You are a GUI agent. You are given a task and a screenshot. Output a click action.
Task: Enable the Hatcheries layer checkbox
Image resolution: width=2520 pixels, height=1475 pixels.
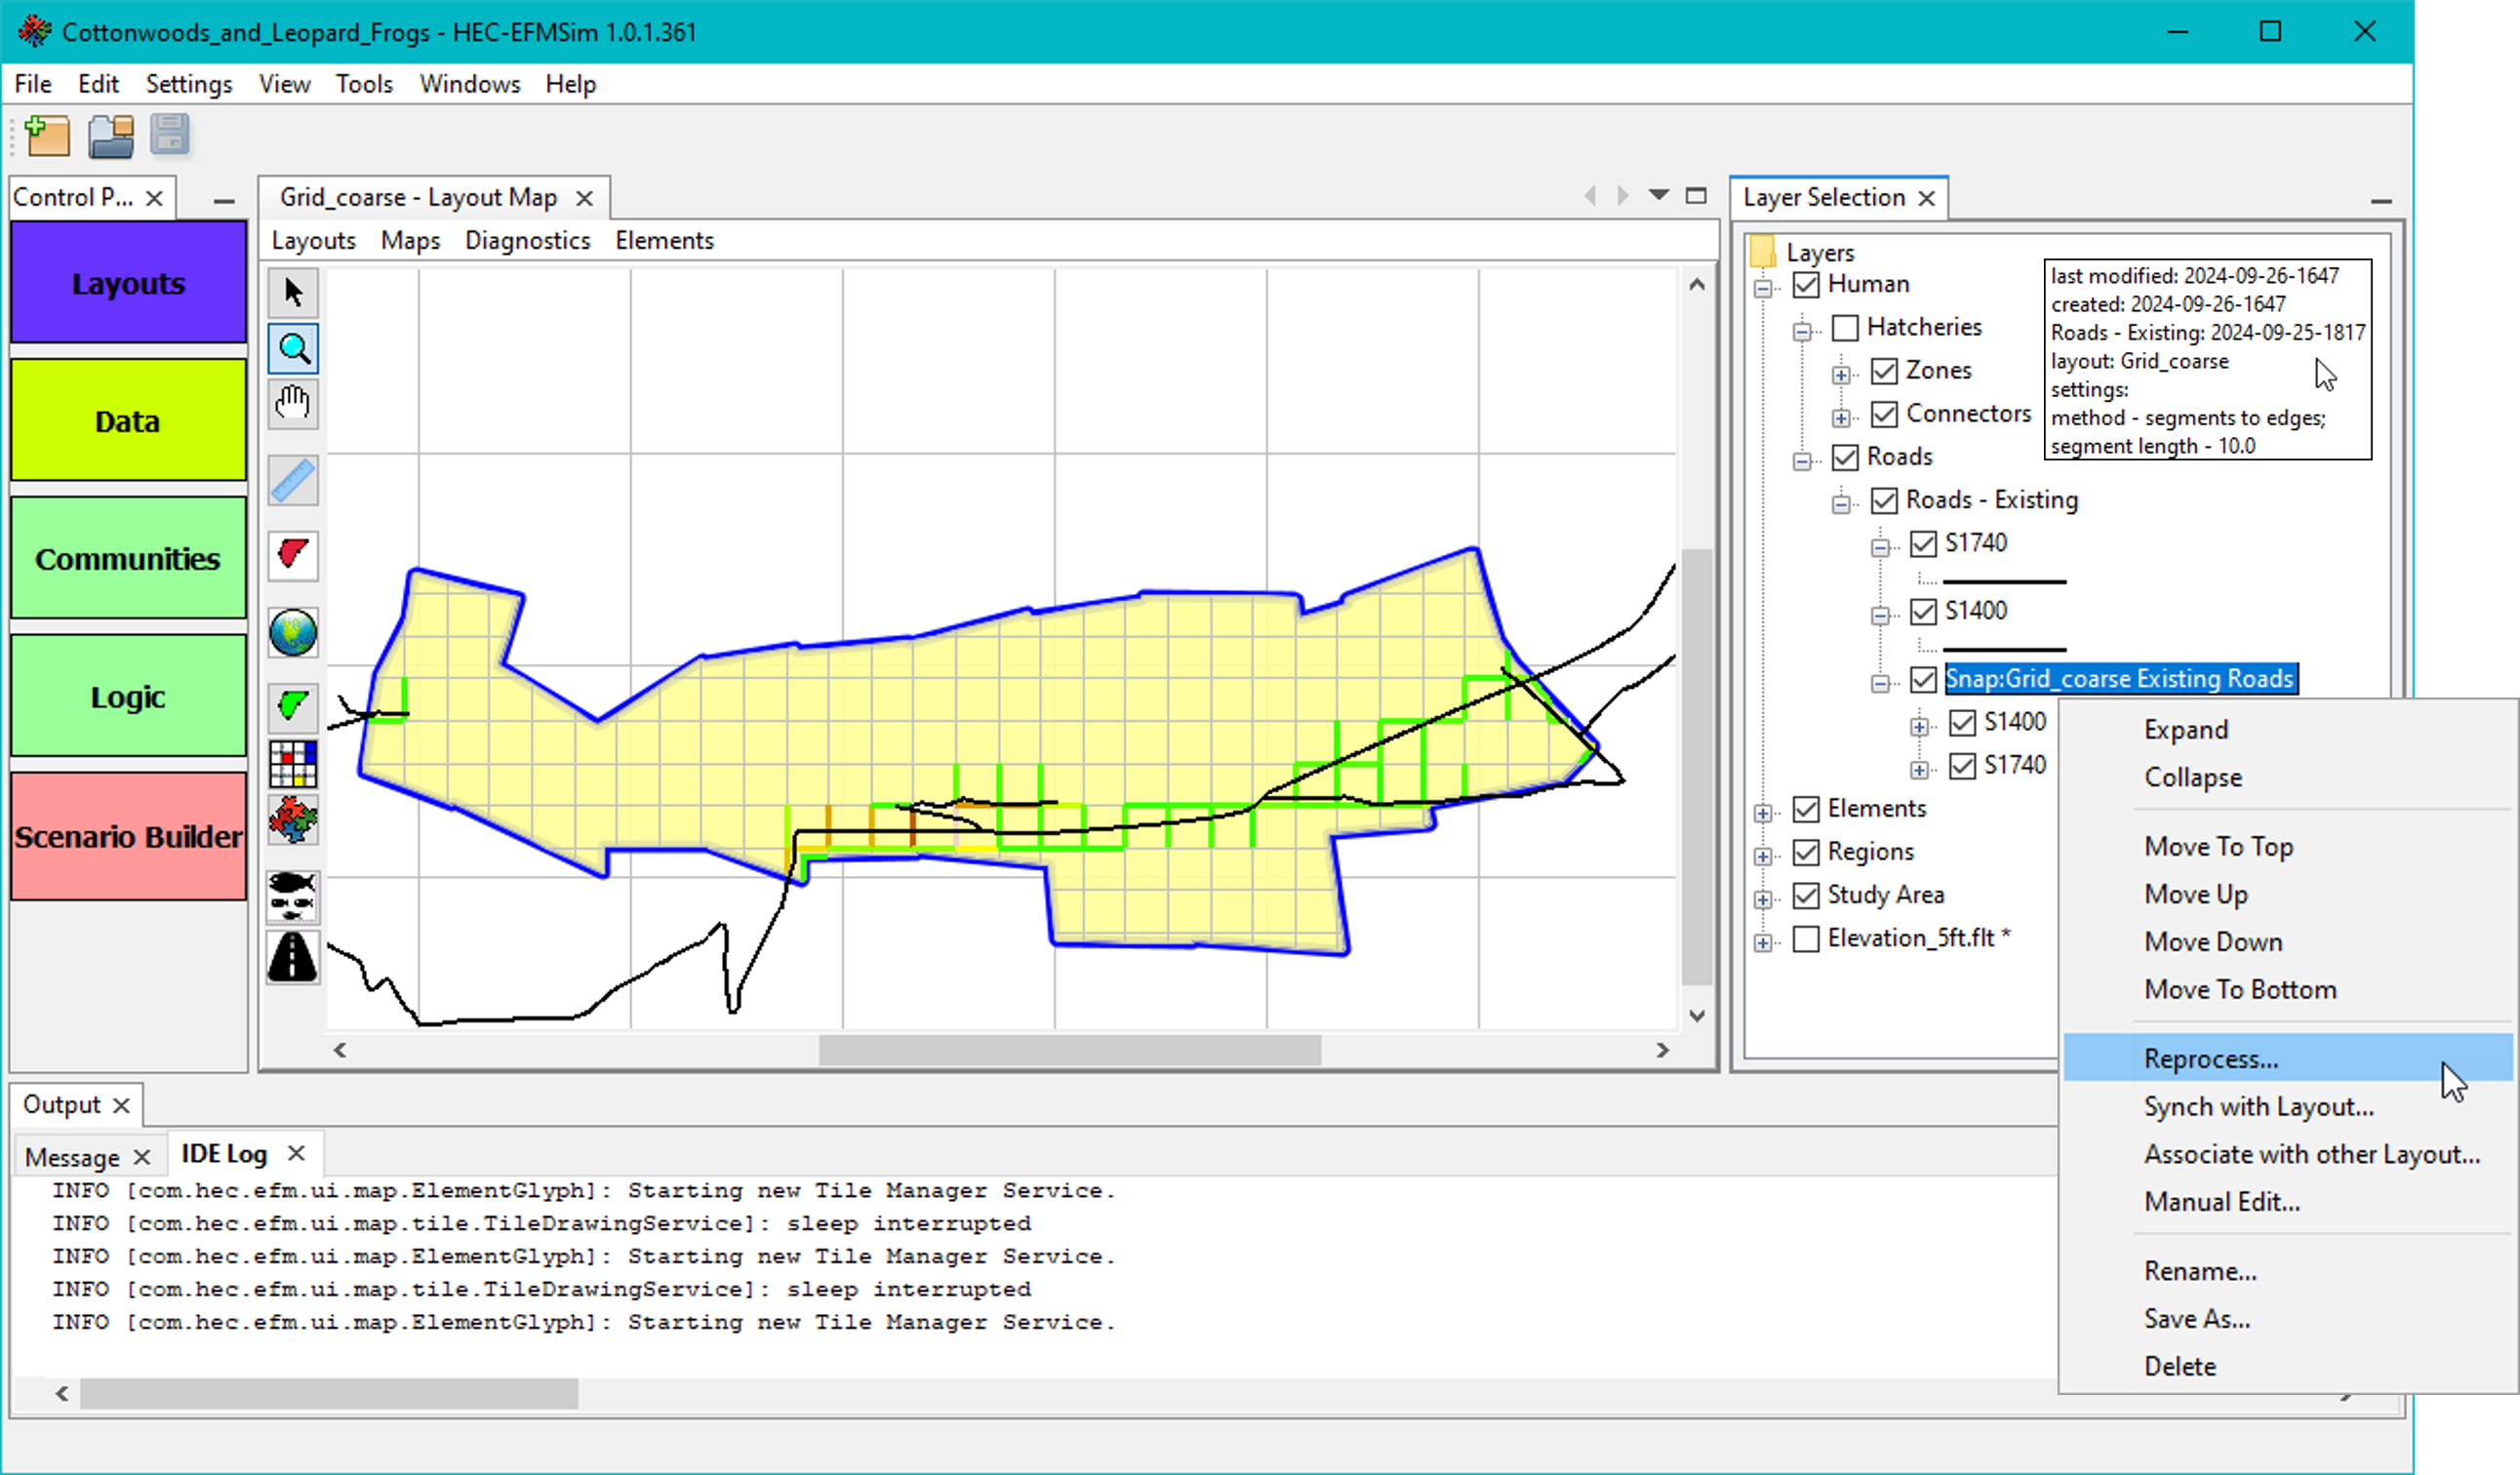point(1845,328)
